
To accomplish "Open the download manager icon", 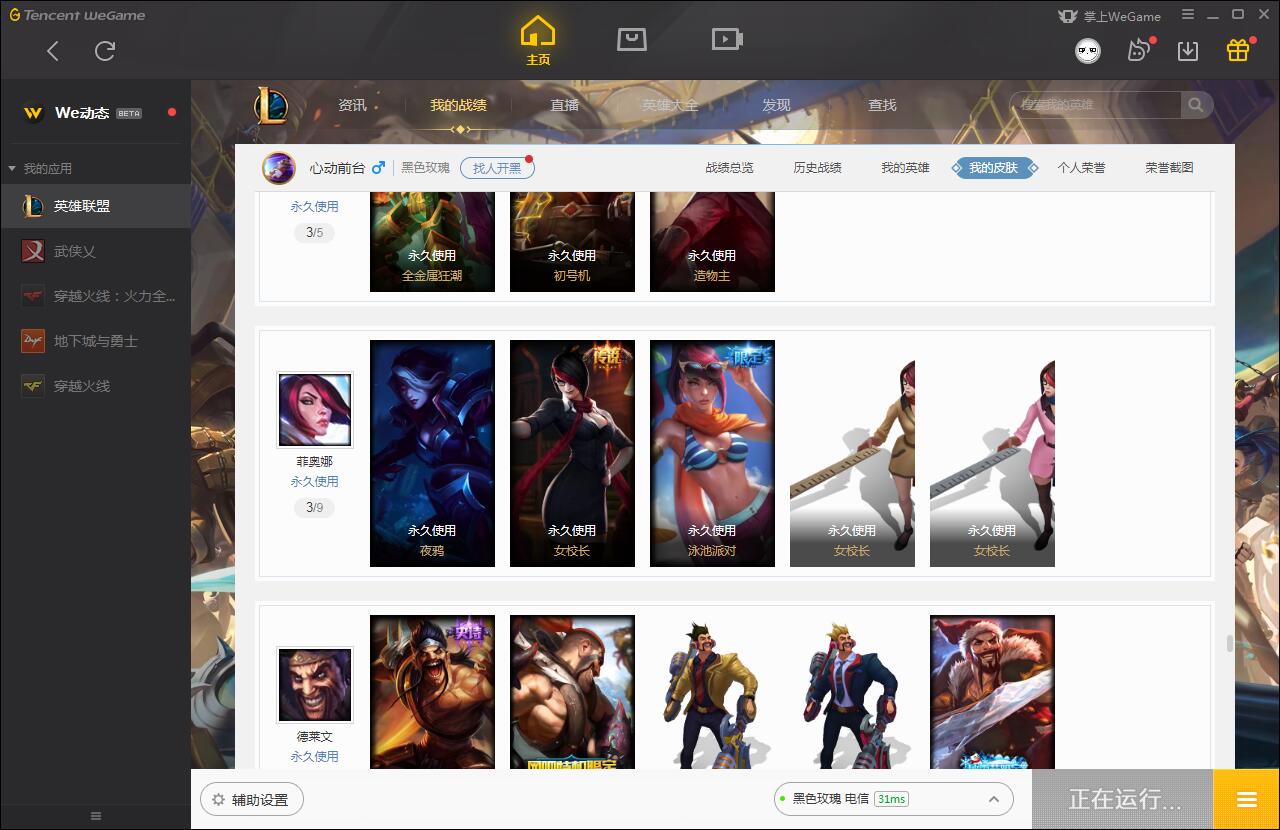I will tap(1188, 50).
